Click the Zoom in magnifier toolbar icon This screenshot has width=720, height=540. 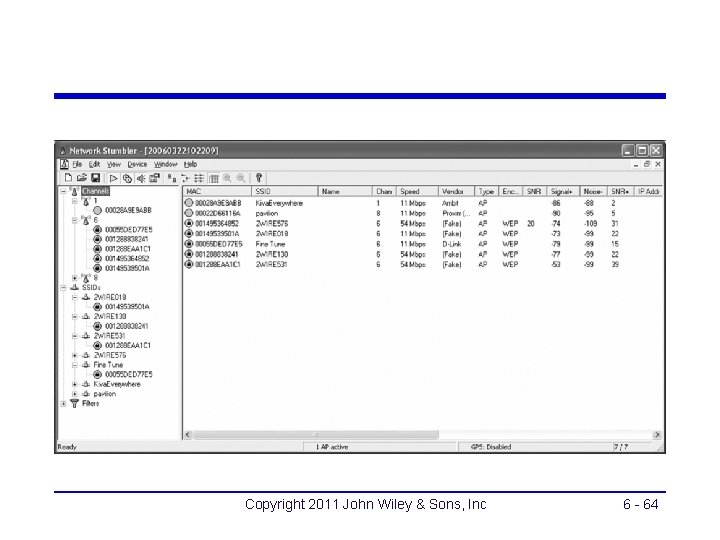coord(227,178)
